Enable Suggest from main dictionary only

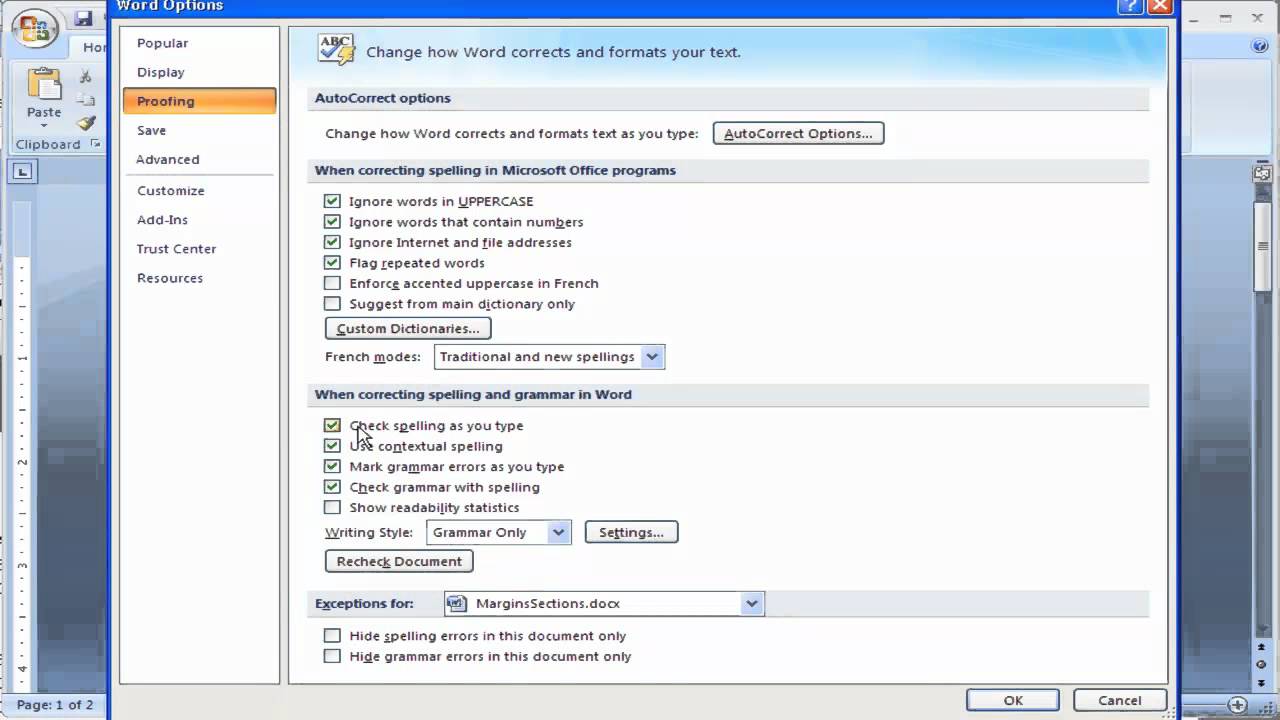coord(332,304)
